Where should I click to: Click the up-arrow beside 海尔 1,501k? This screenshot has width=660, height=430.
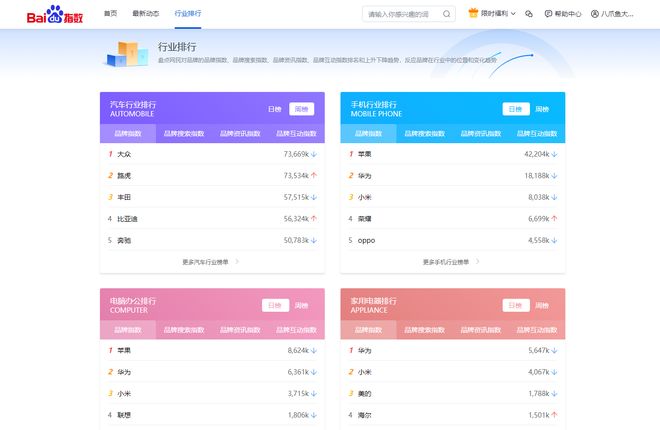pyautogui.click(x=554, y=415)
